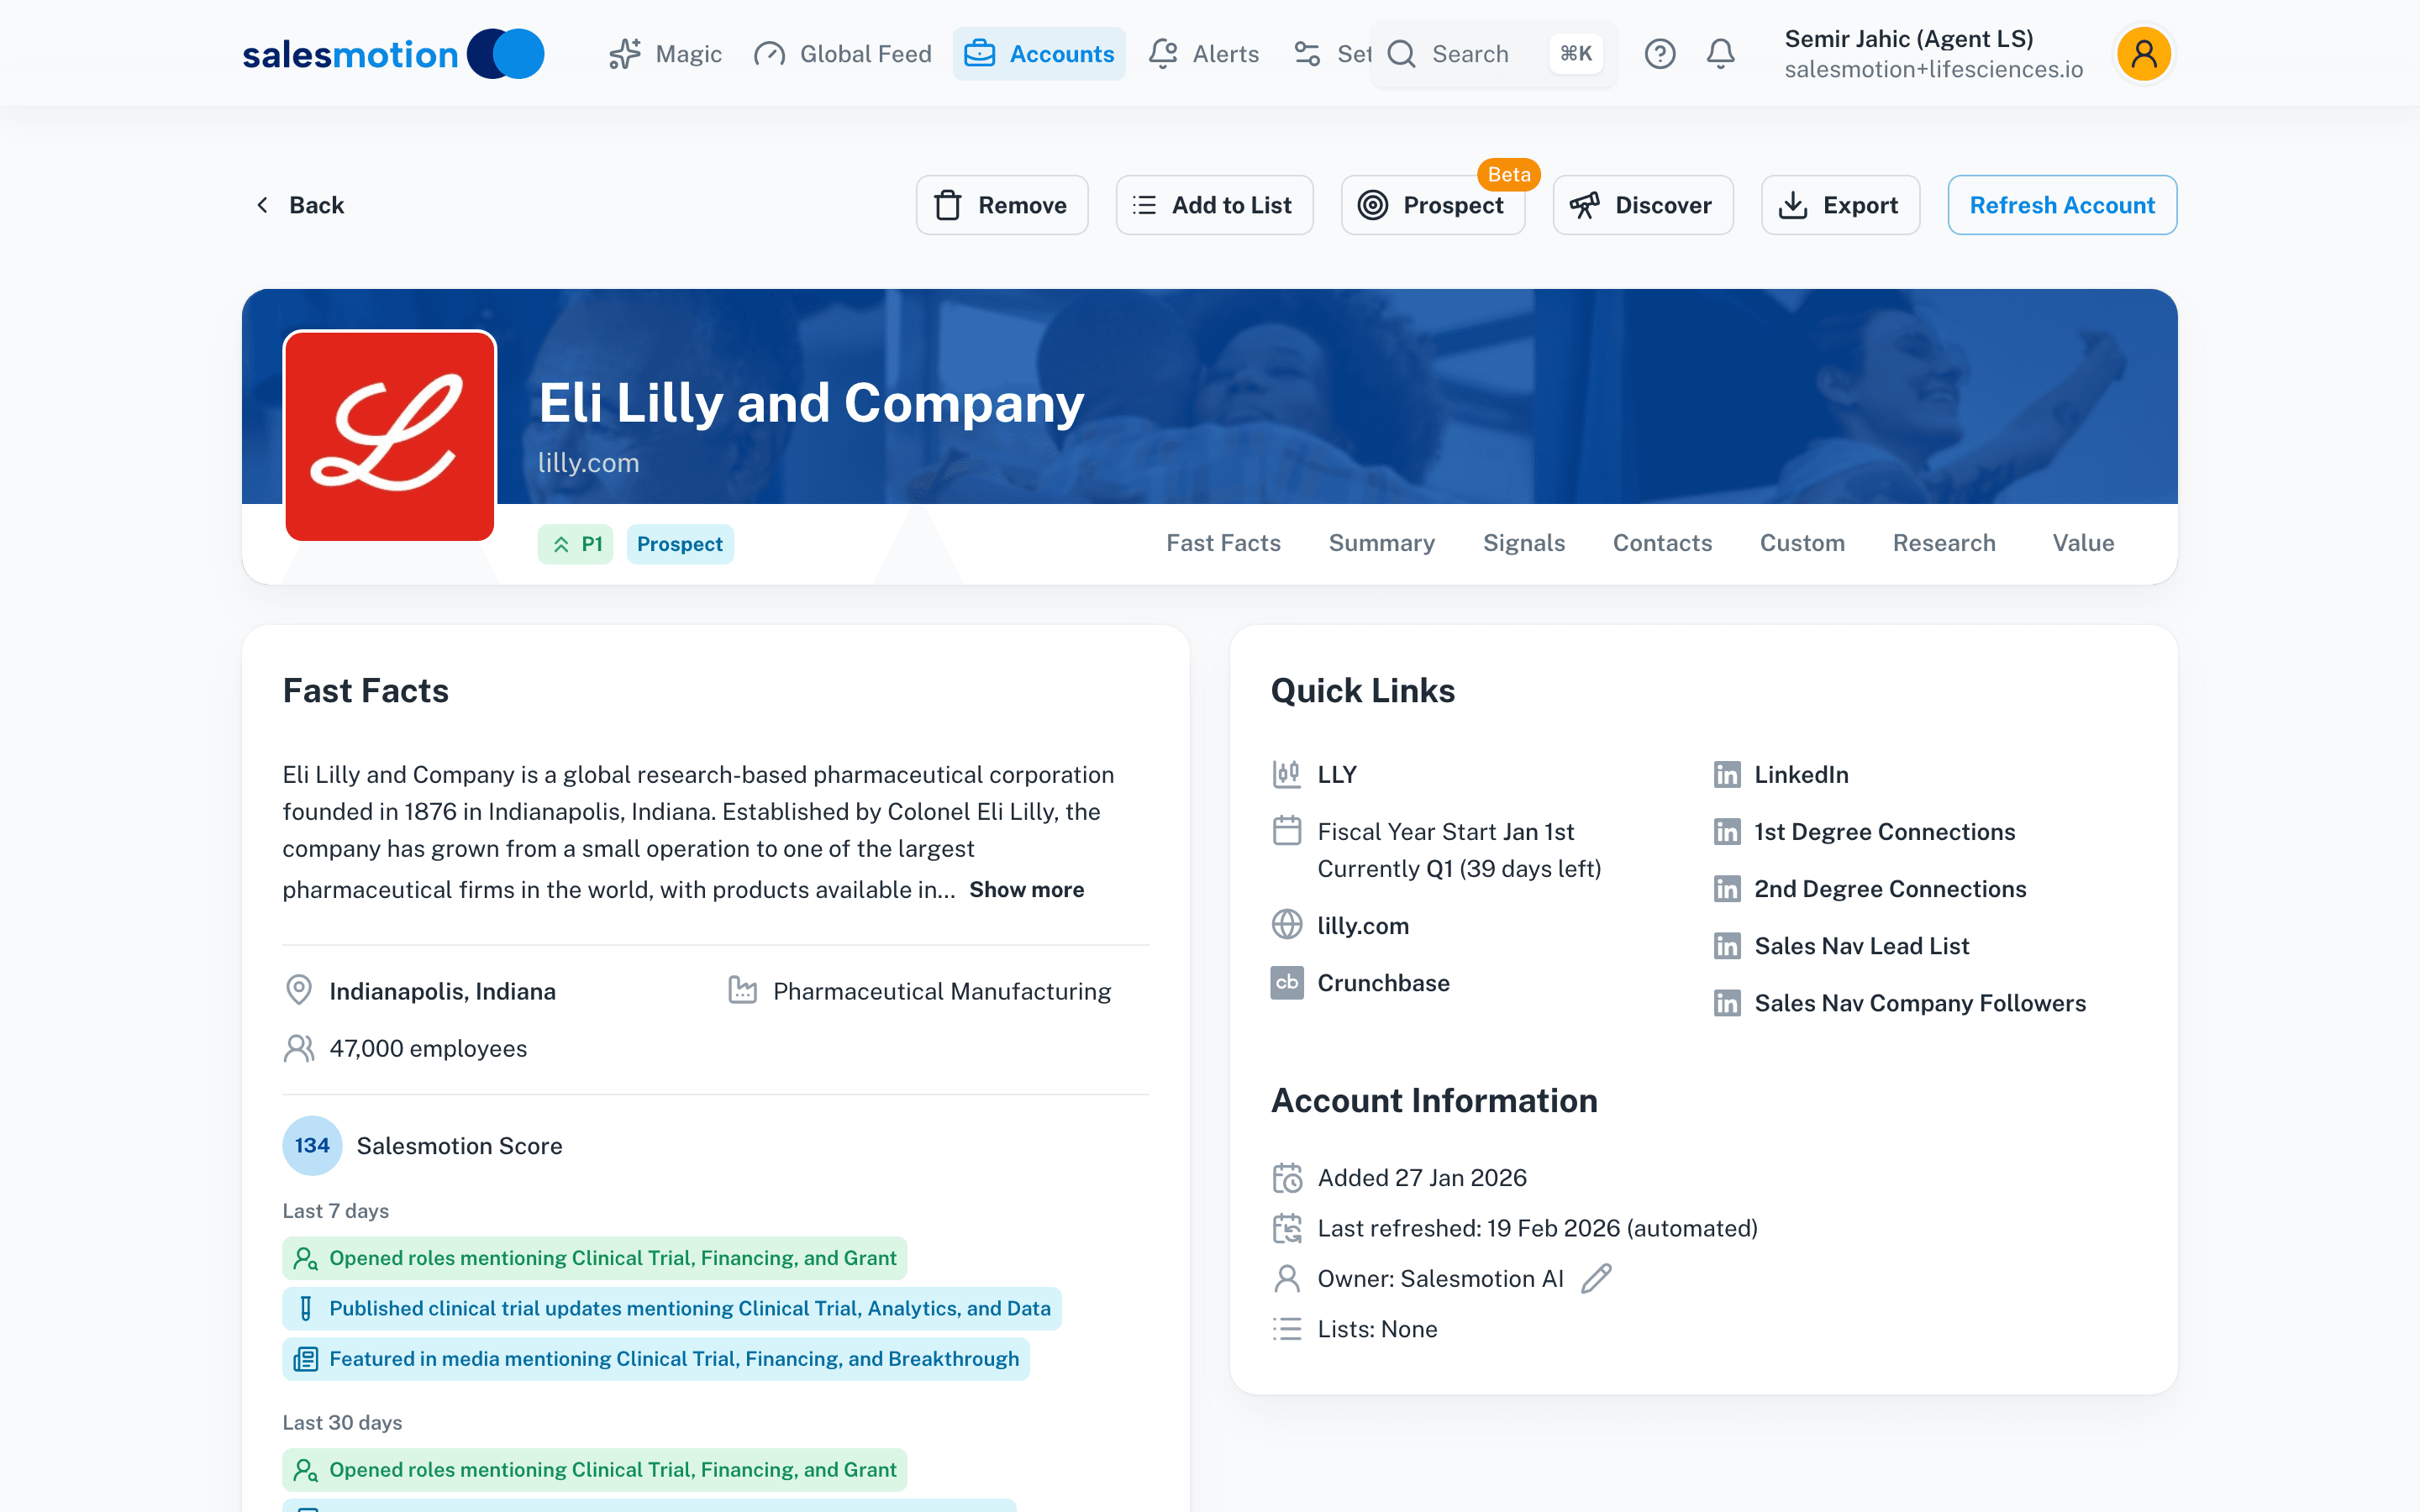The image size is (2420, 1512).
Task: Open Last 30 days opened roles signal
Action: 595,1470
